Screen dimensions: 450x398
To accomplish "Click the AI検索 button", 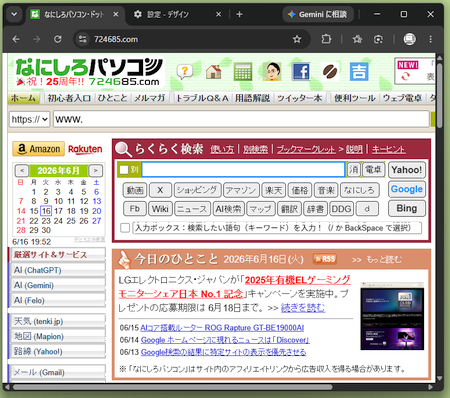I will point(228,209).
